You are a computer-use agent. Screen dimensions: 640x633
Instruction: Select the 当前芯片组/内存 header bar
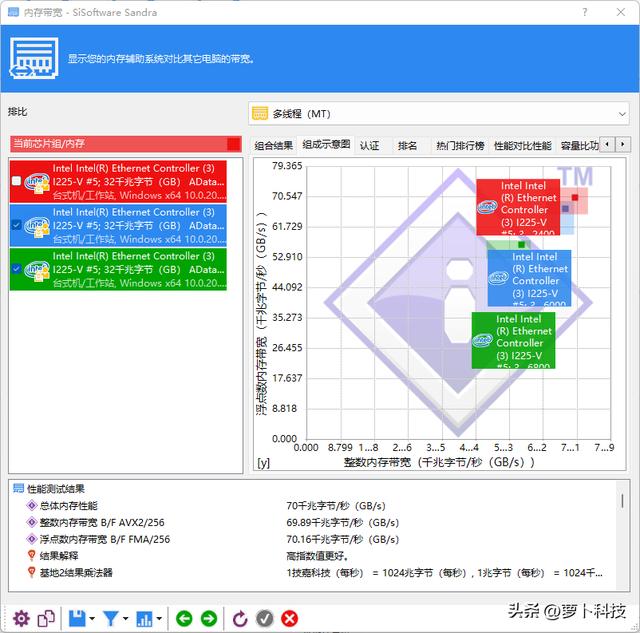point(126,144)
